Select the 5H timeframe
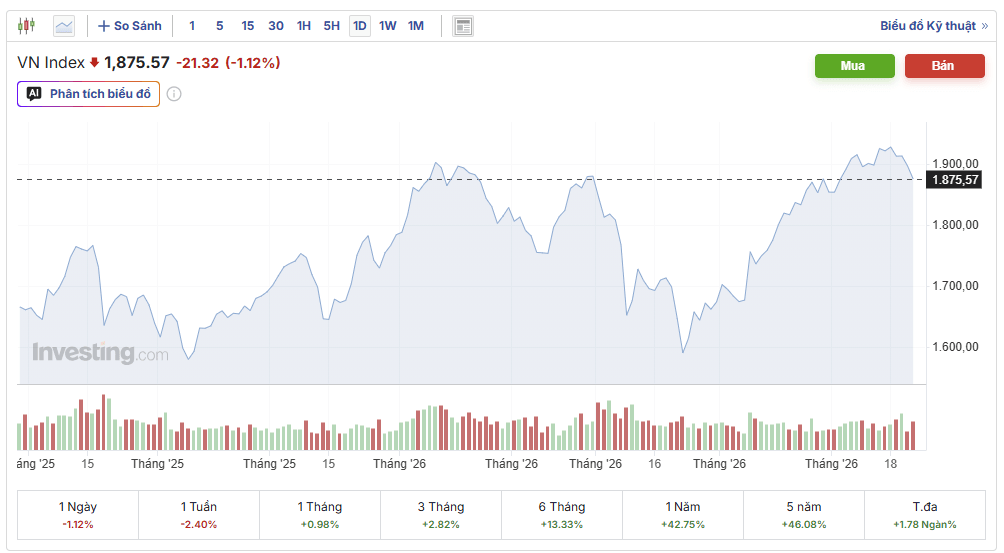 pyautogui.click(x=332, y=26)
